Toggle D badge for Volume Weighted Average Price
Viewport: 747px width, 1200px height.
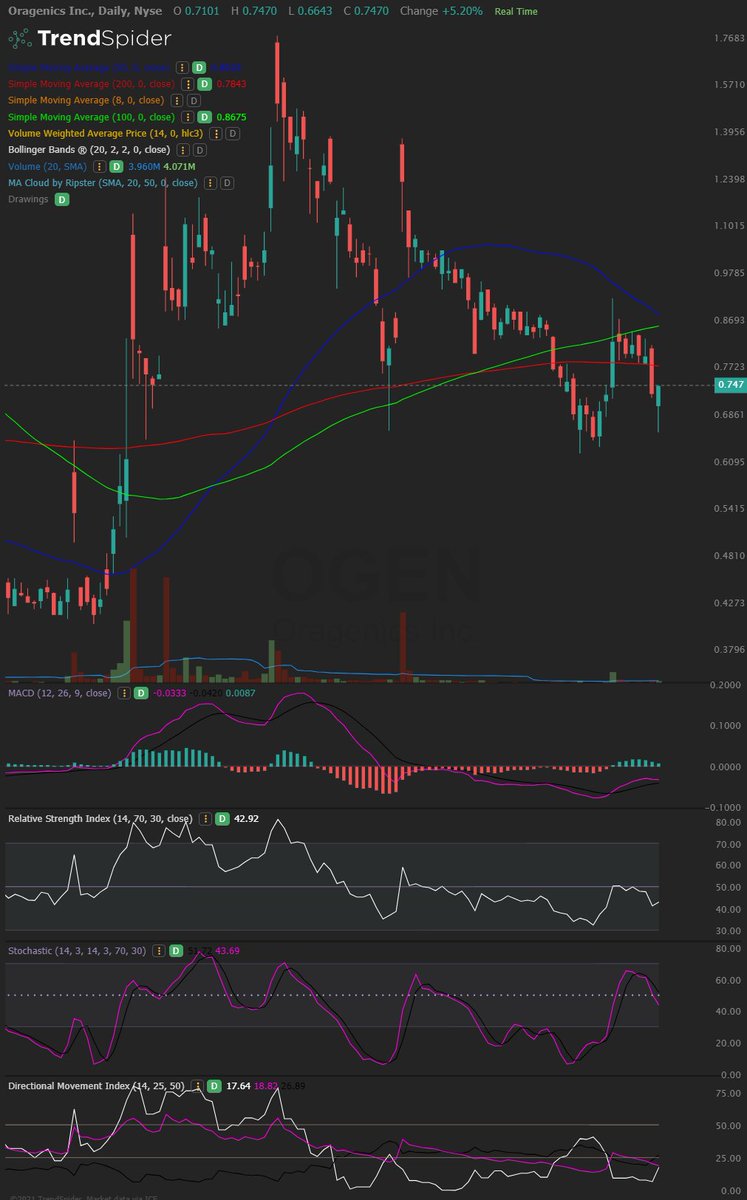click(x=231, y=133)
